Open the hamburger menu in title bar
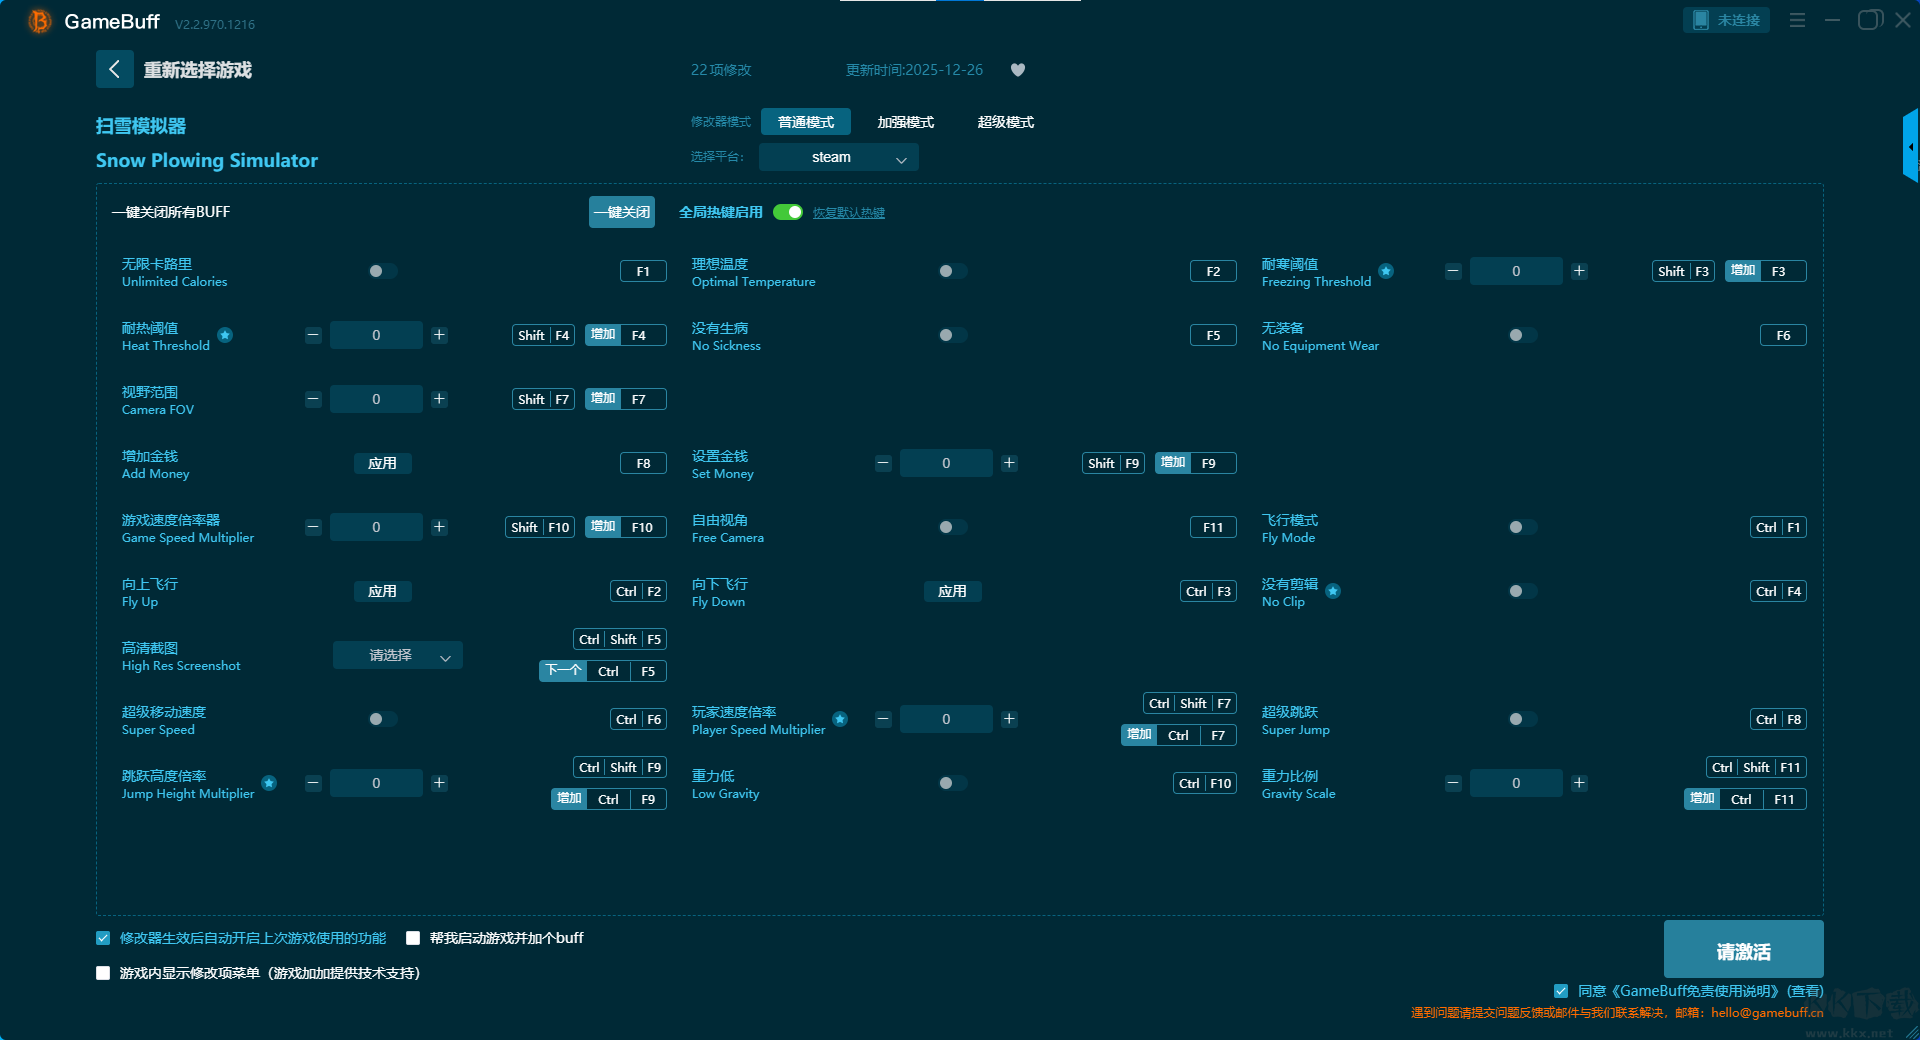The image size is (1920, 1040). click(1797, 20)
